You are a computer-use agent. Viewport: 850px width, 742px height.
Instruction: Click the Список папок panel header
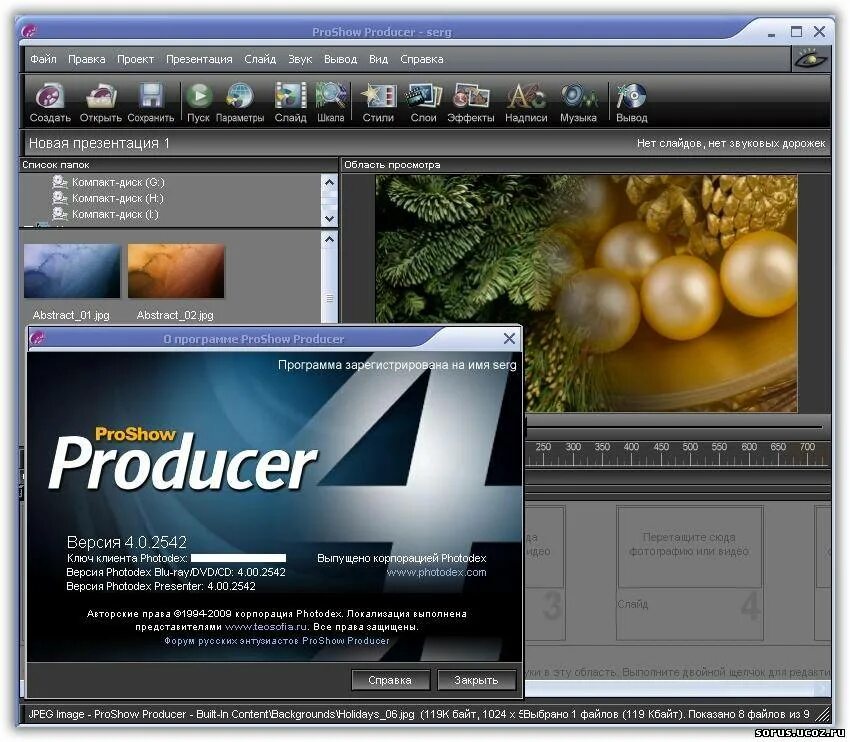coord(178,165)
